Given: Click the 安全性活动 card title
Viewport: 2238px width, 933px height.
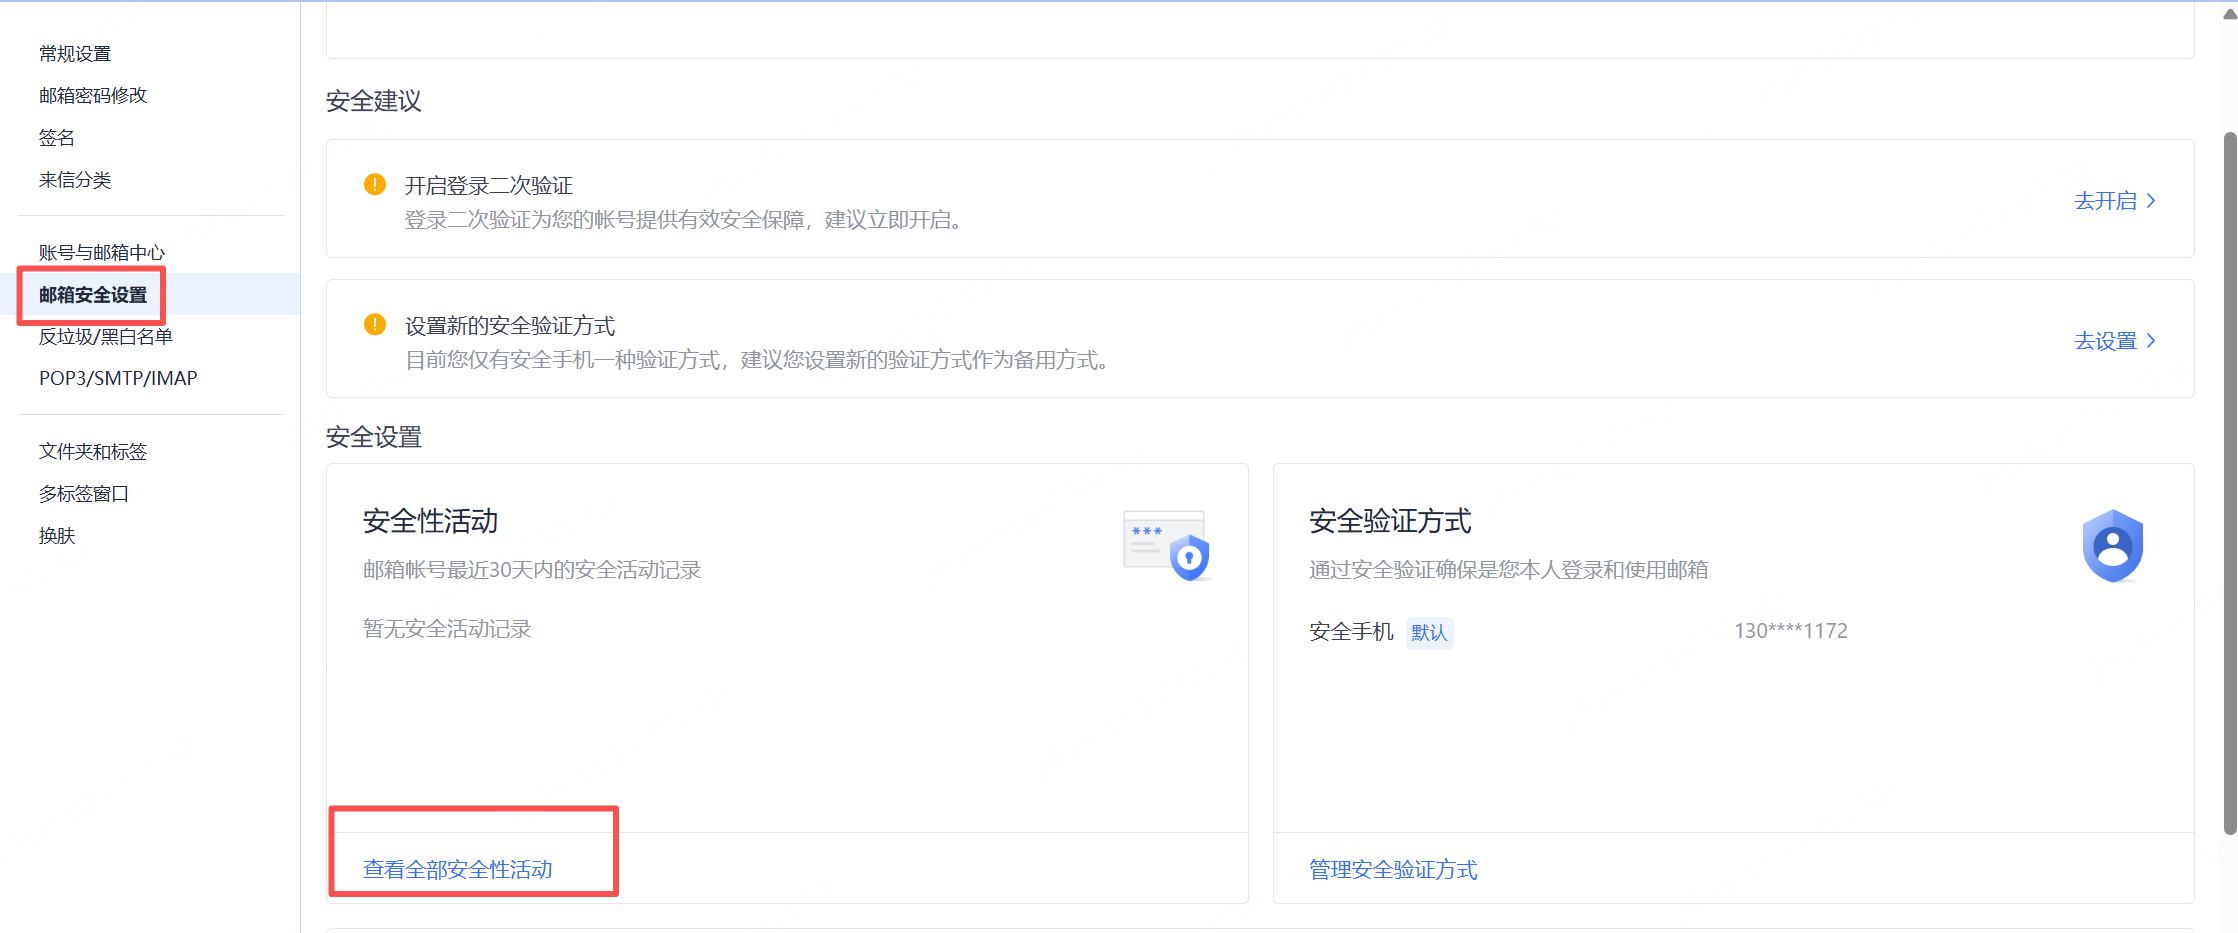Looking at the screenshot, I should (x=430, y=521).
